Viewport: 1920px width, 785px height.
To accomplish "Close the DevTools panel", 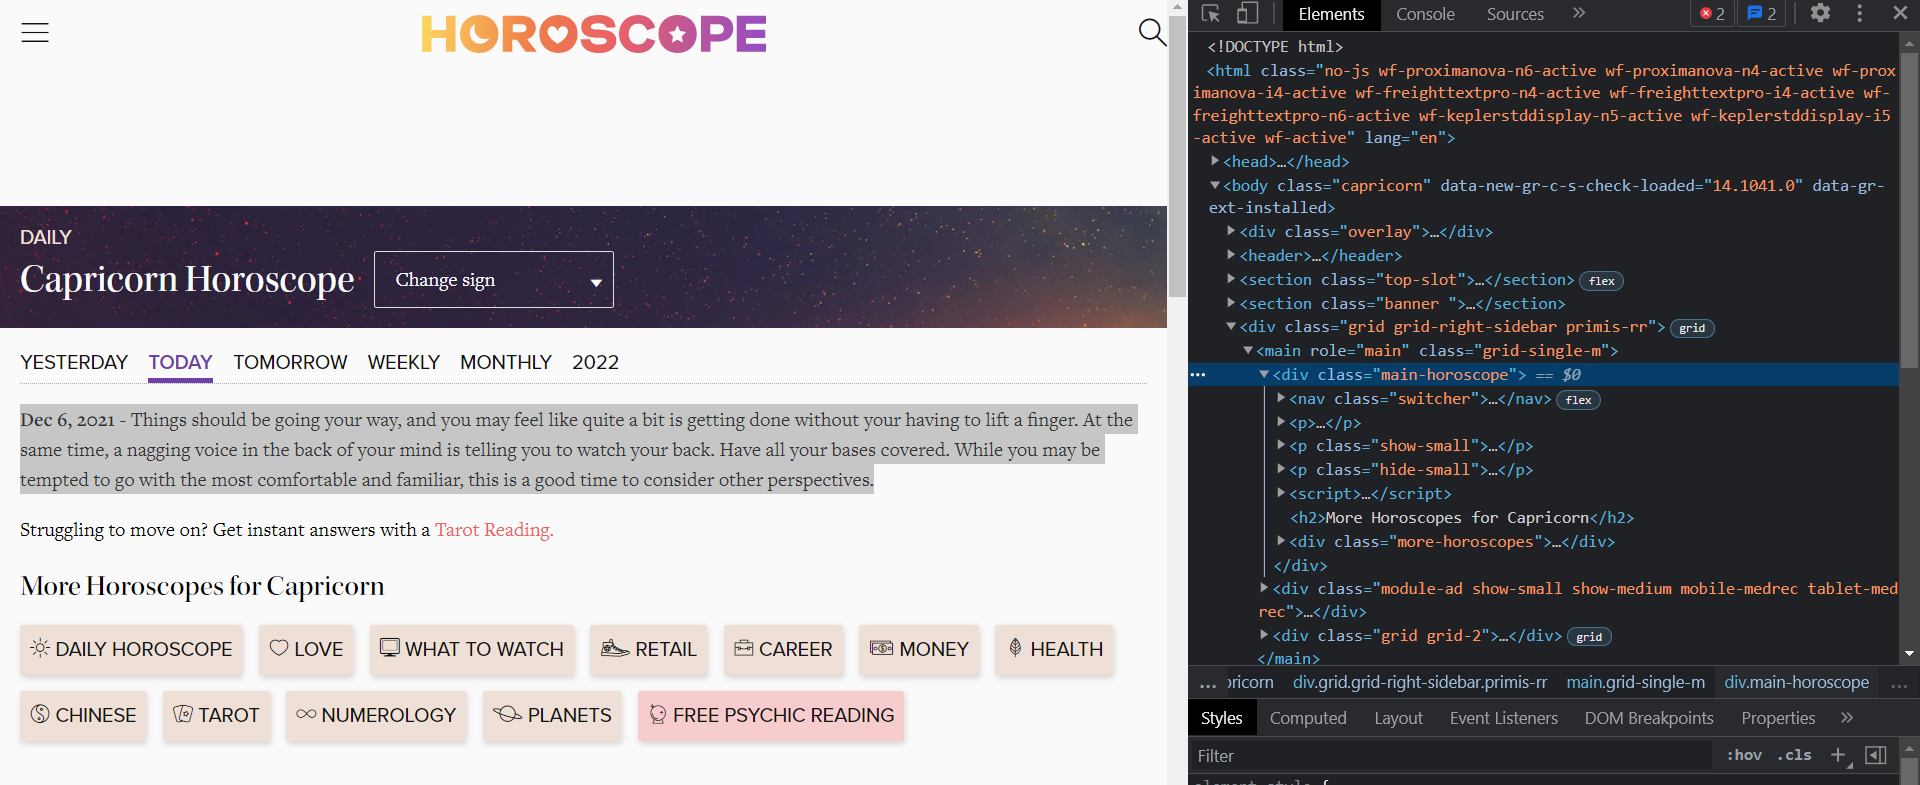I will pos(1900,13).
